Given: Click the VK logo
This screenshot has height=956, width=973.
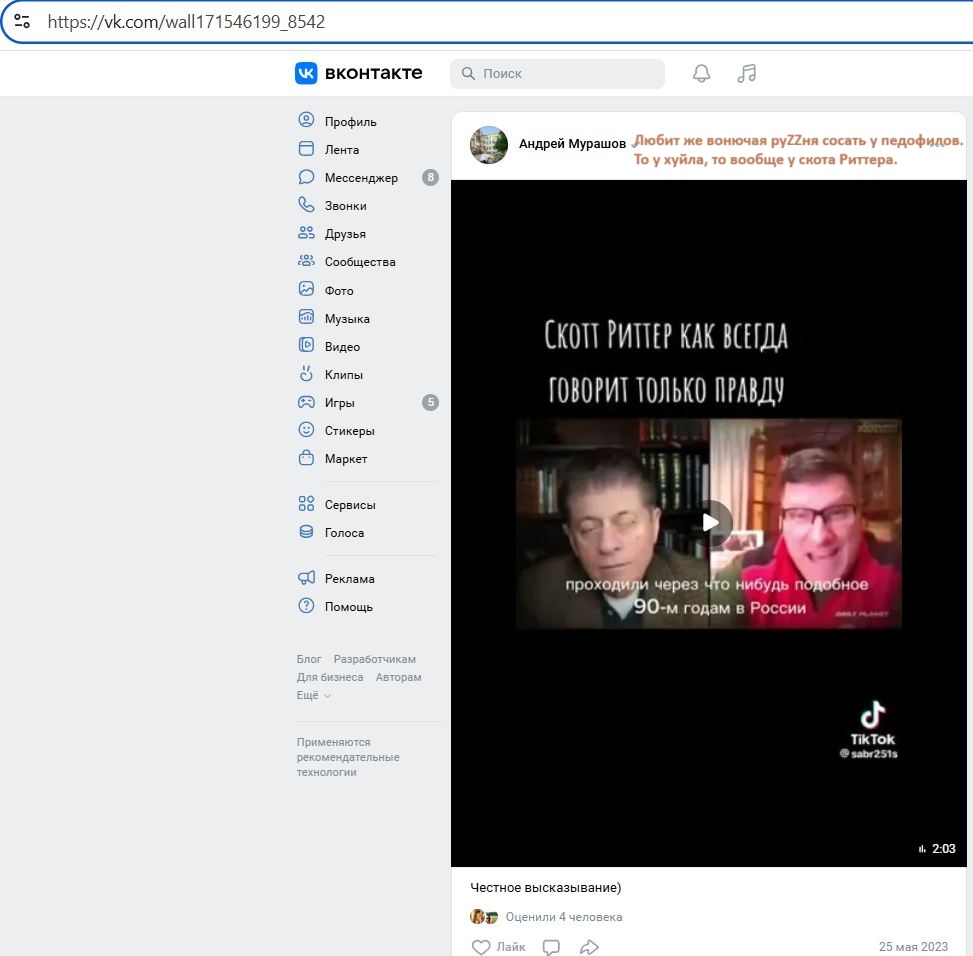Looking at the screenshot, I should pos(307,73).
